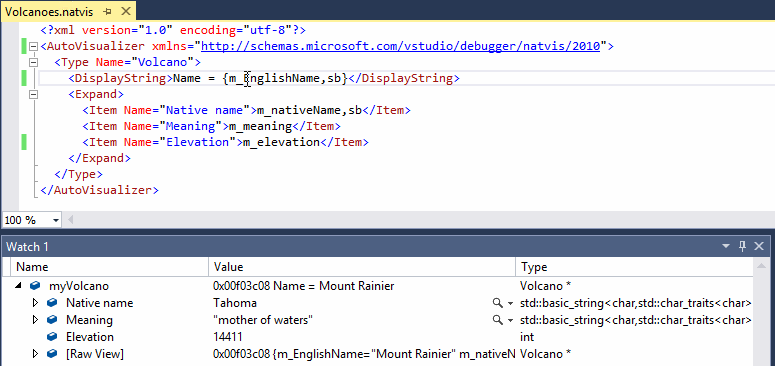The width and height of the screenshot is (775, 366).
Task: Pin the Watch 1 window
Action: coord(742,246)
